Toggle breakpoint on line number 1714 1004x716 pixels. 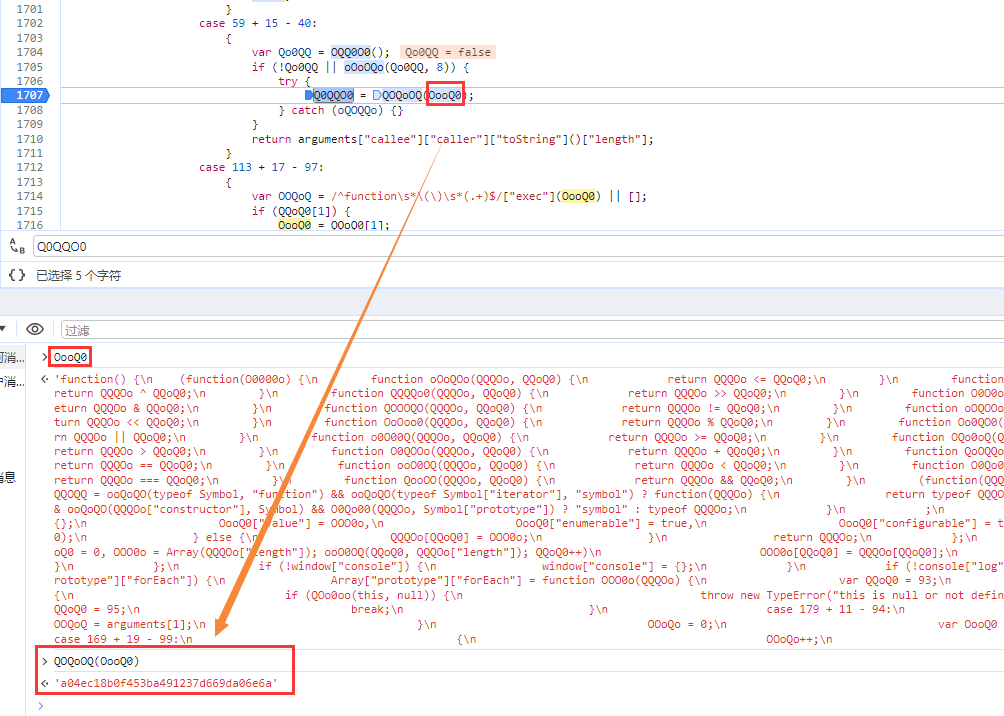[x=30, y=197]
